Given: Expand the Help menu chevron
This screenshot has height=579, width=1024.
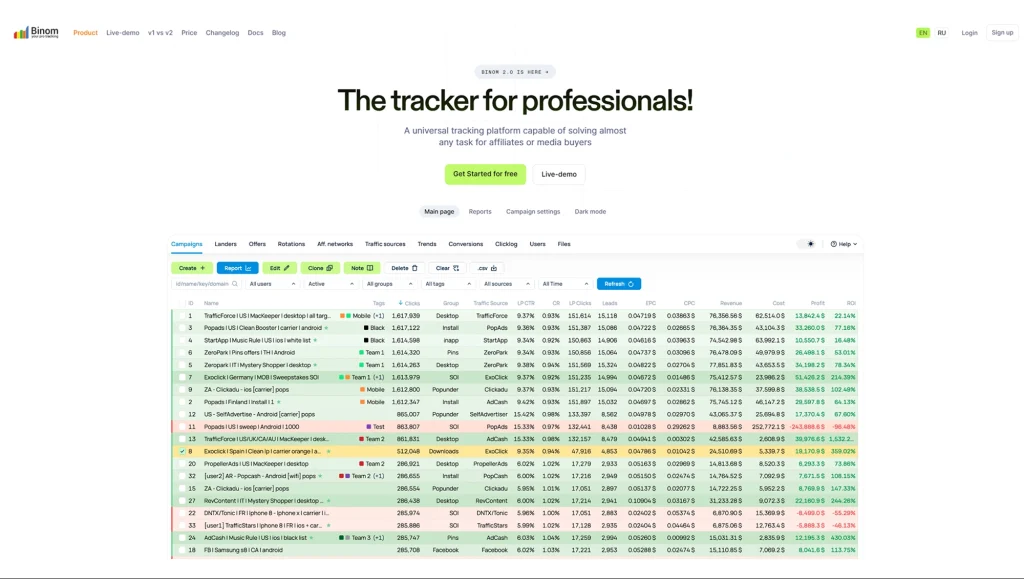Looking at the screenshot, I should click(855, 244).
